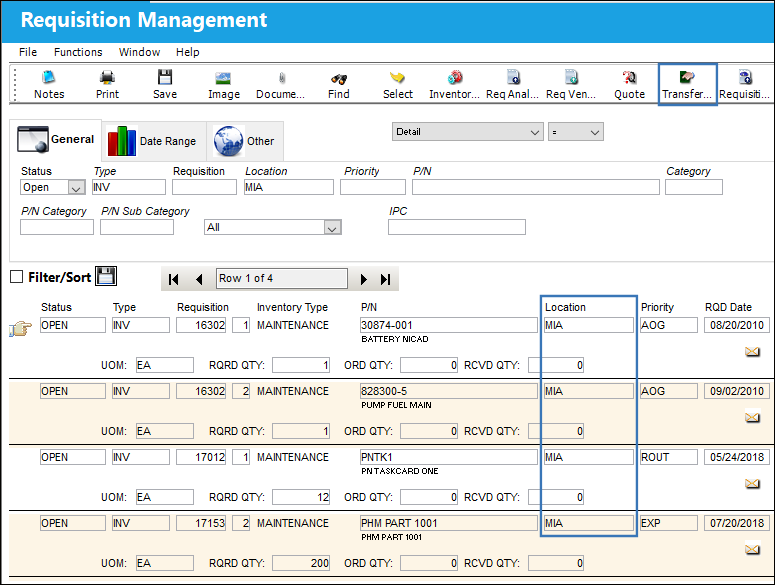Click the Print toolbar icon
Image resolution: width=775 pixels, height=585 pixels.
(x=107, y=84)
